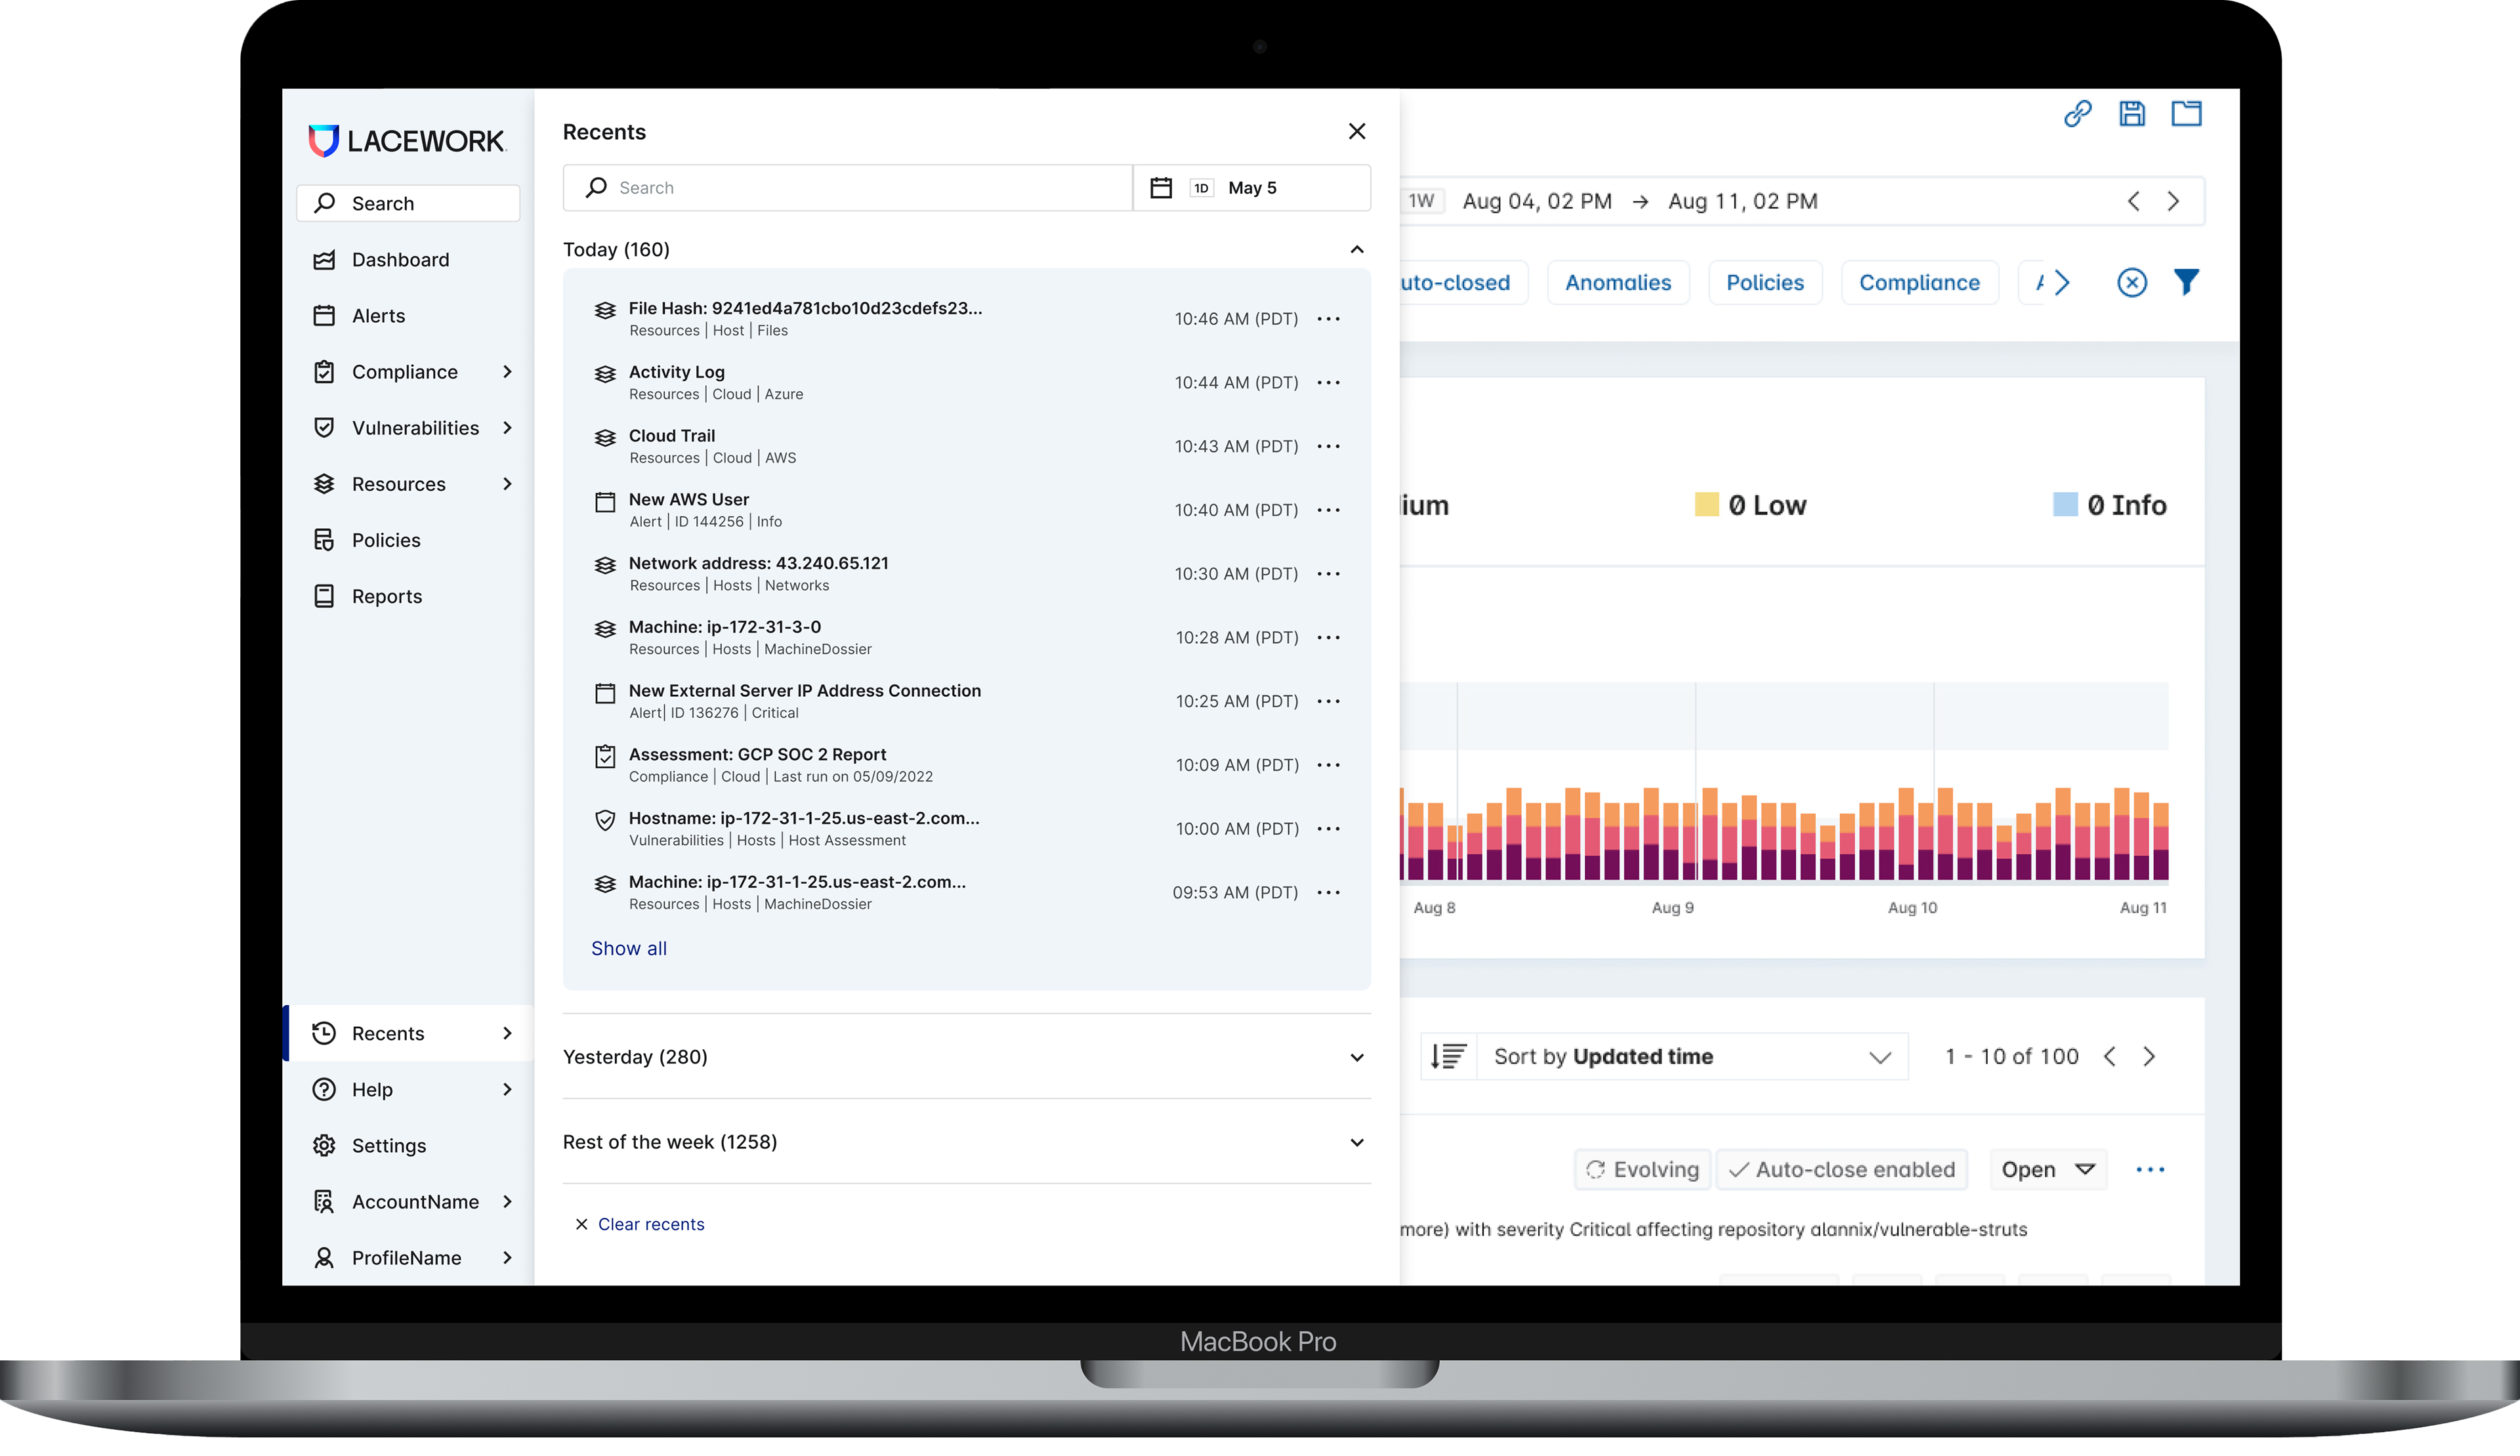This screenshot has height=1456, width=2520.
Task: Expand the AccountName submenu chevron
Action: pos(507,1202)
